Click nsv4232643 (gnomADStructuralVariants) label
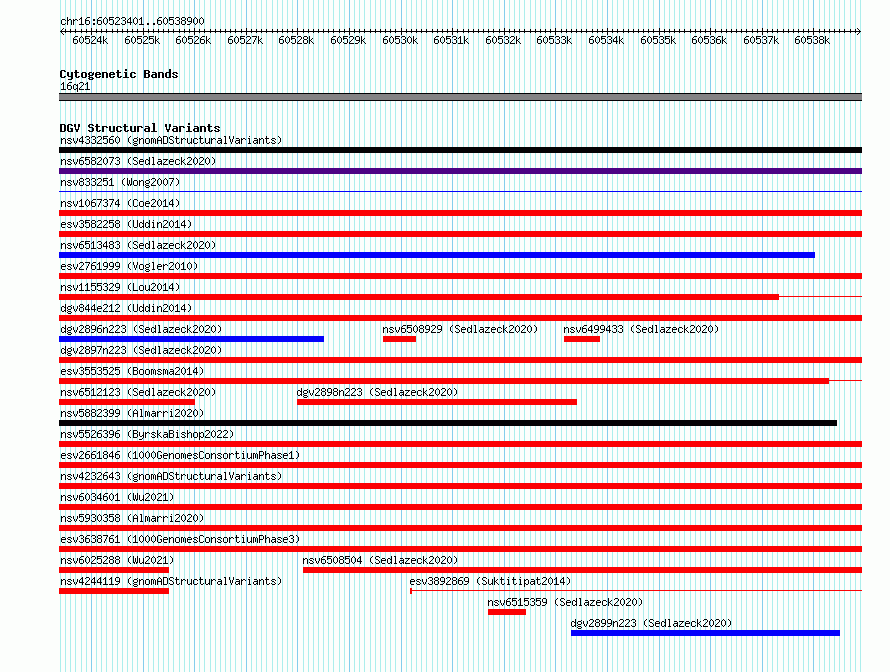Image resolution: width=890 pixels, height=672 pixels. click(x=171, y=476)
